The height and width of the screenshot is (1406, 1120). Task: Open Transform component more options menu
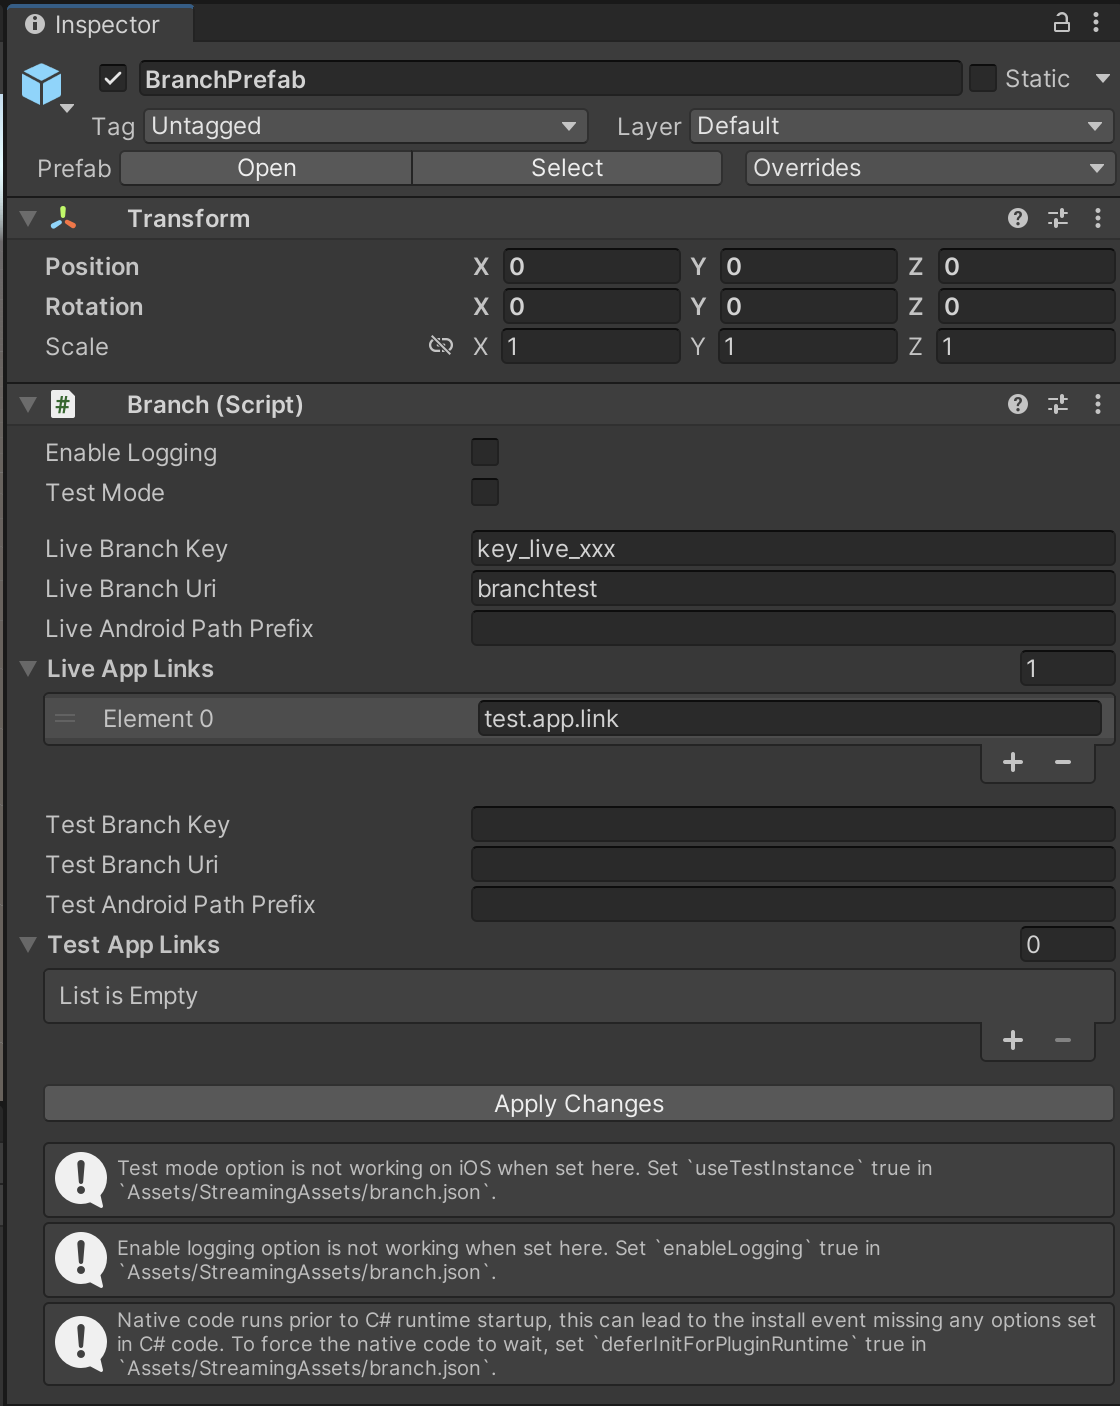(x=1098, y=218)
